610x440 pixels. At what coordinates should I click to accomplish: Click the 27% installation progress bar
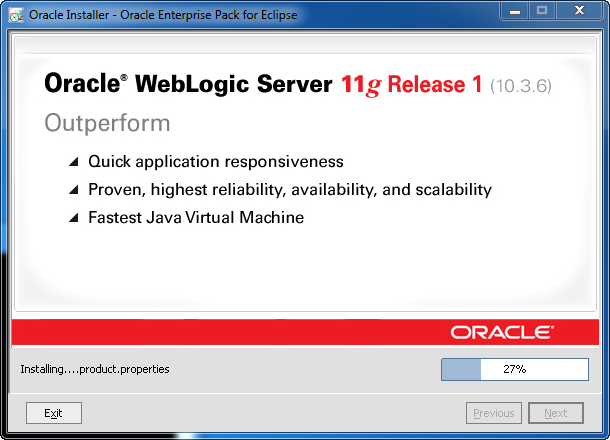[x=515, y=369]
